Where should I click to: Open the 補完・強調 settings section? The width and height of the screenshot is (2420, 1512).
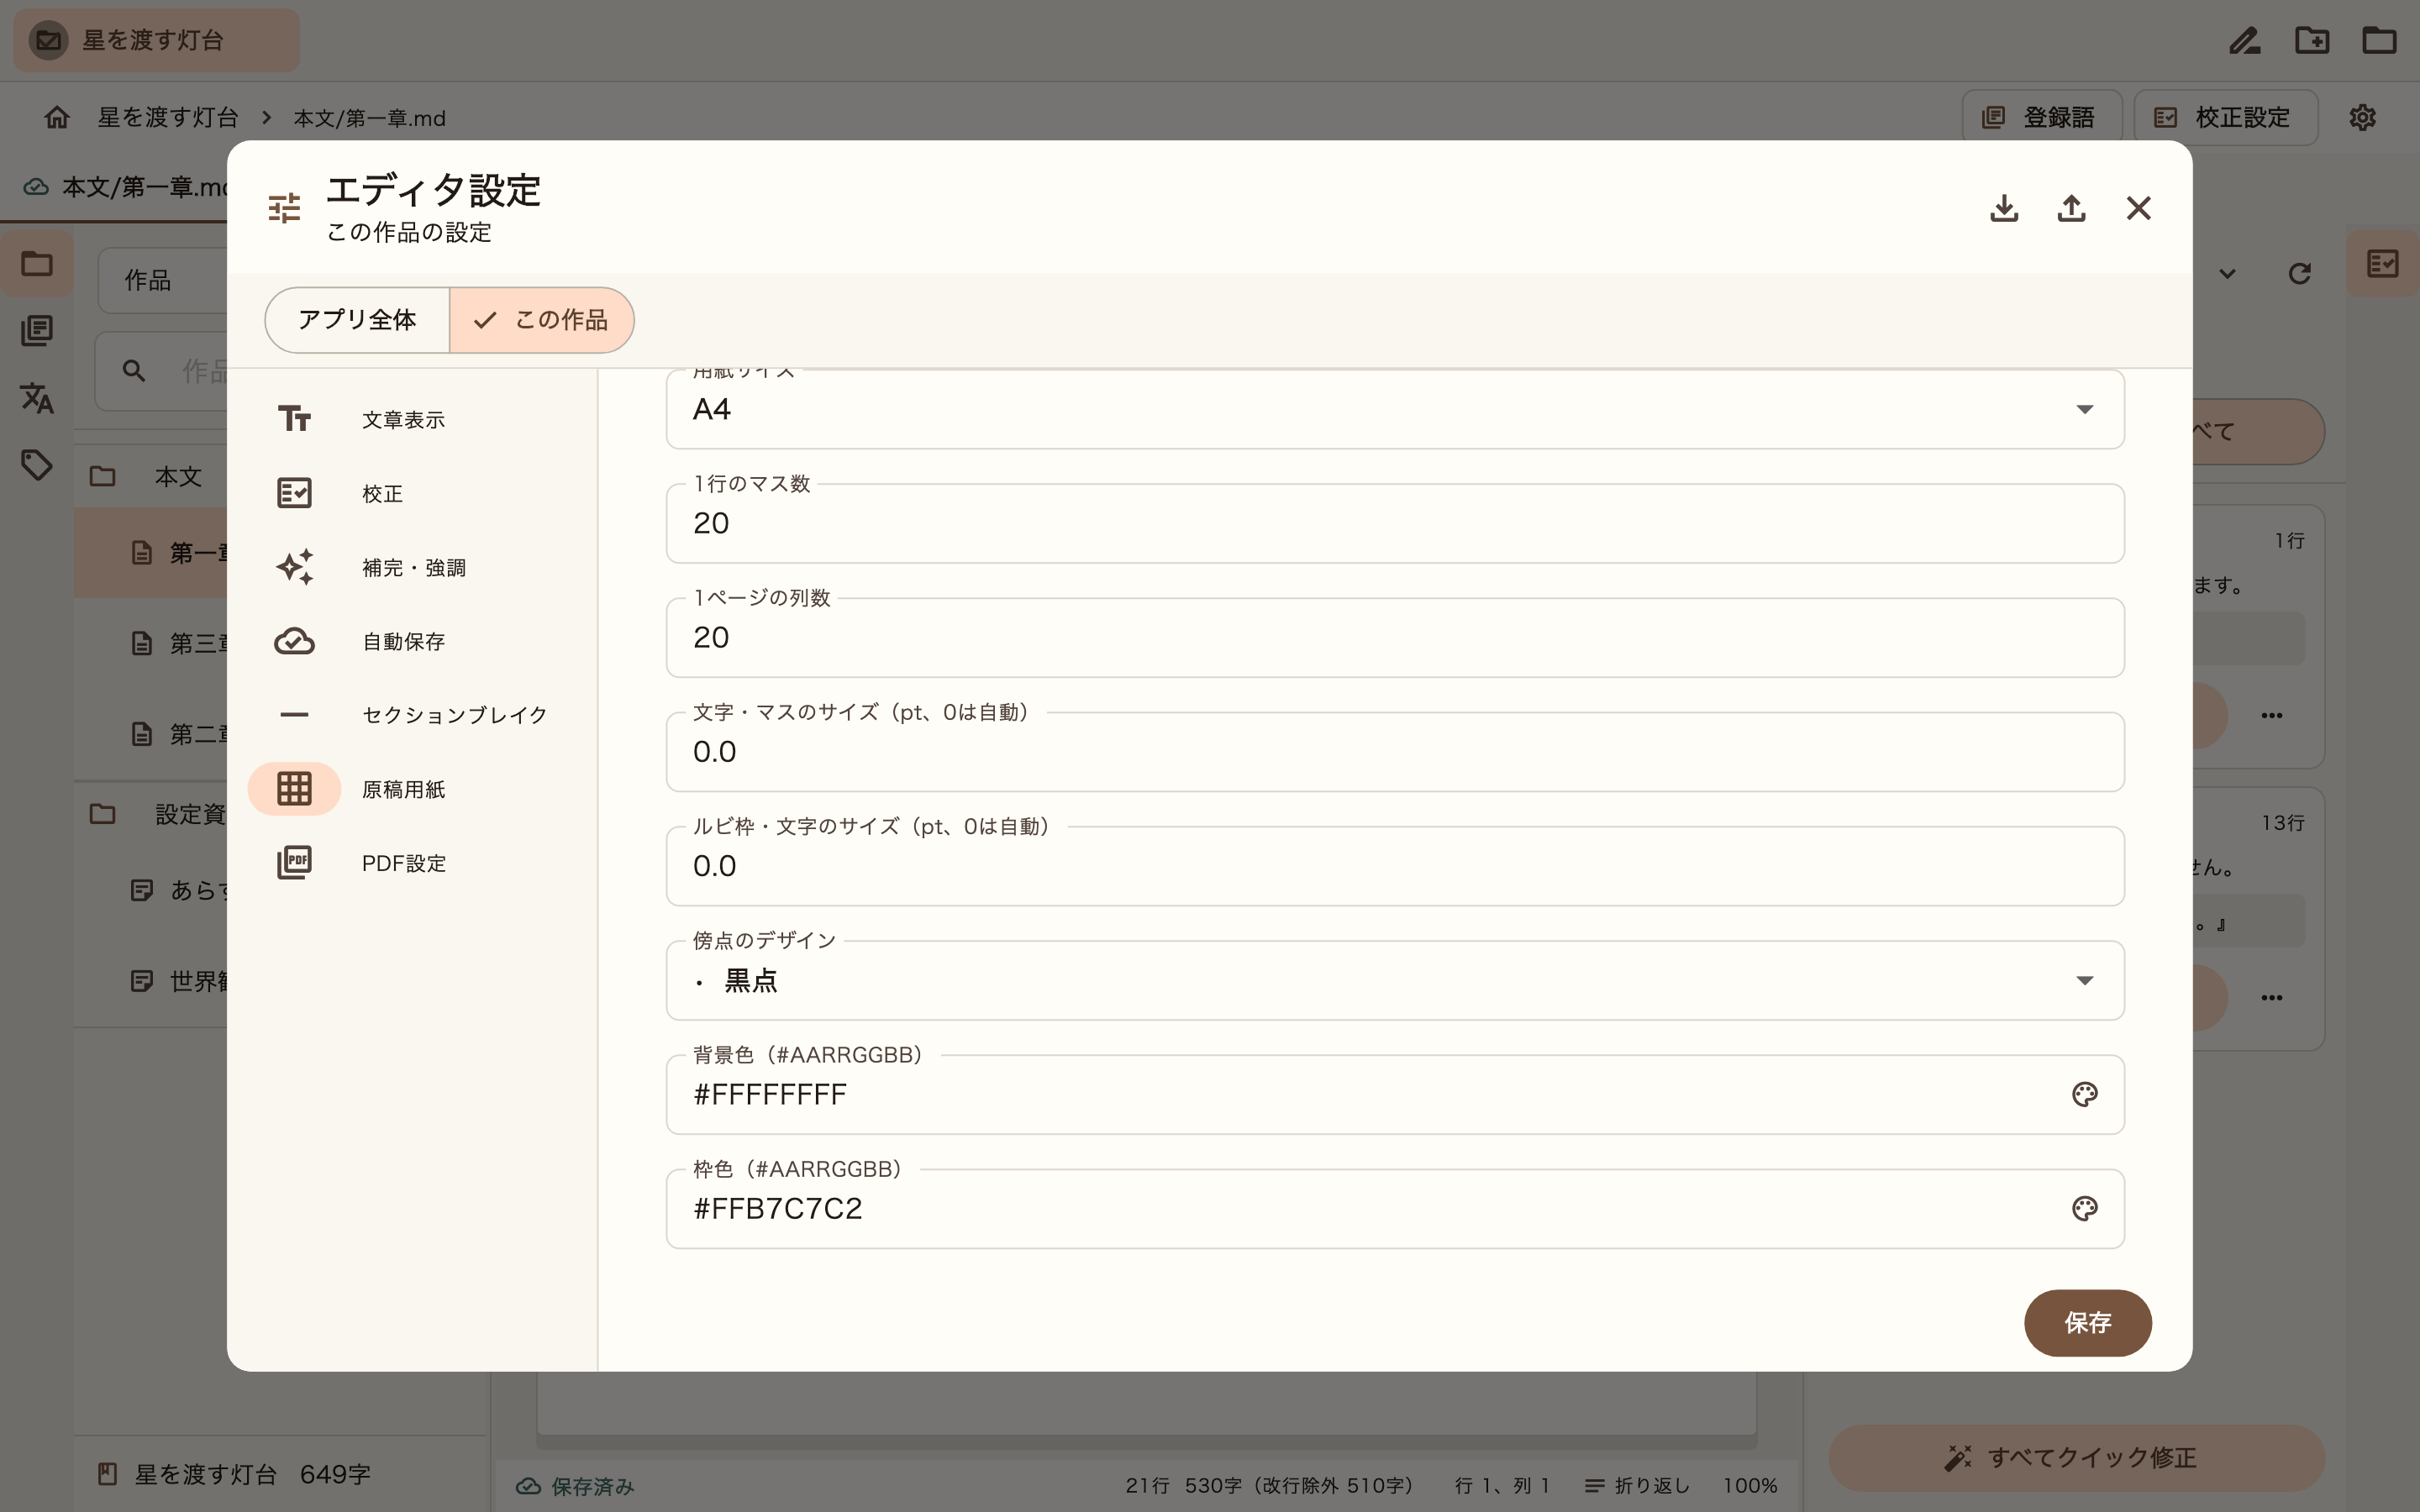point(413,568)
